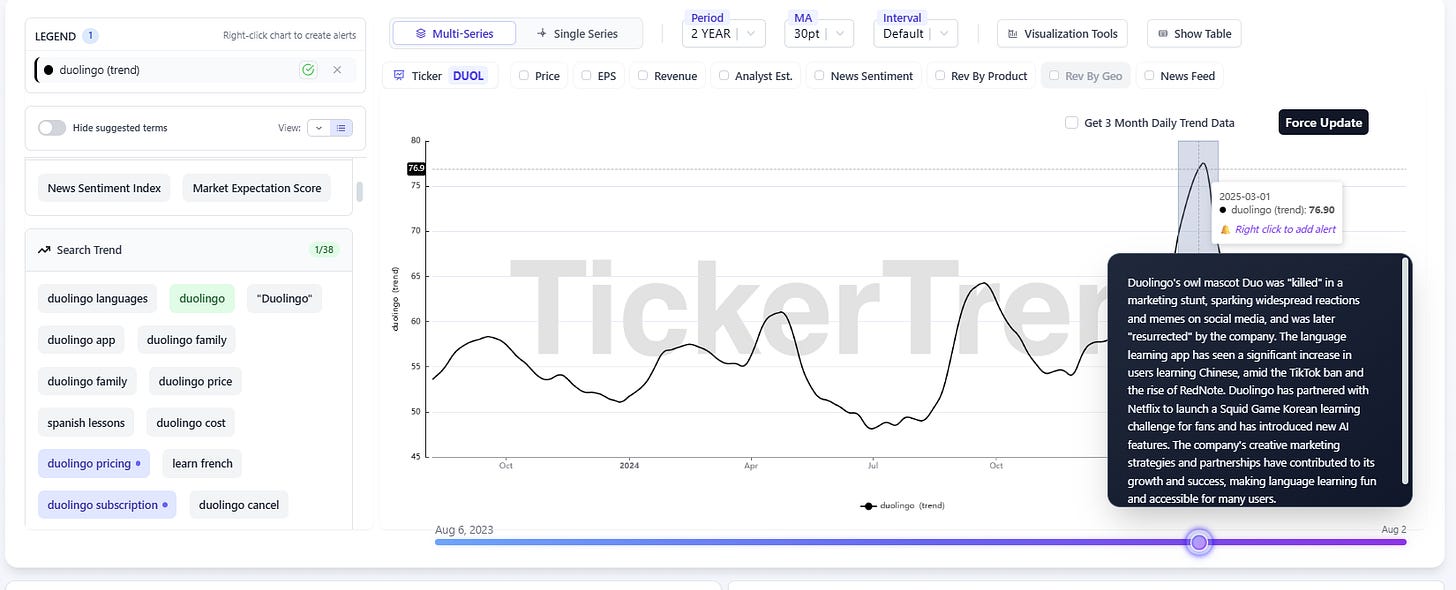Click the Single Series sparkle icon

click(542, 33)
